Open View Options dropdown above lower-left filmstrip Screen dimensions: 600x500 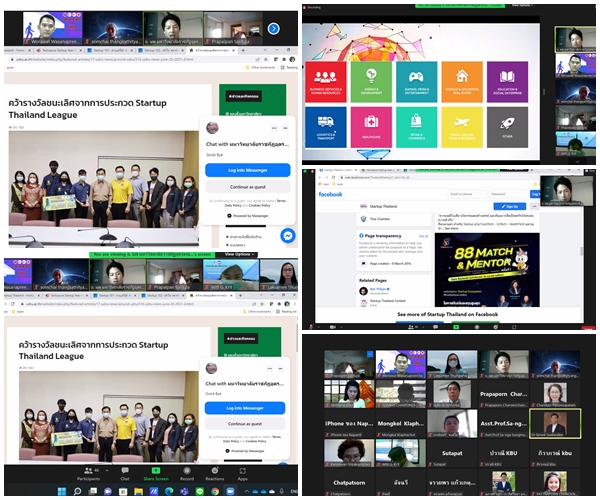(239, 254)
